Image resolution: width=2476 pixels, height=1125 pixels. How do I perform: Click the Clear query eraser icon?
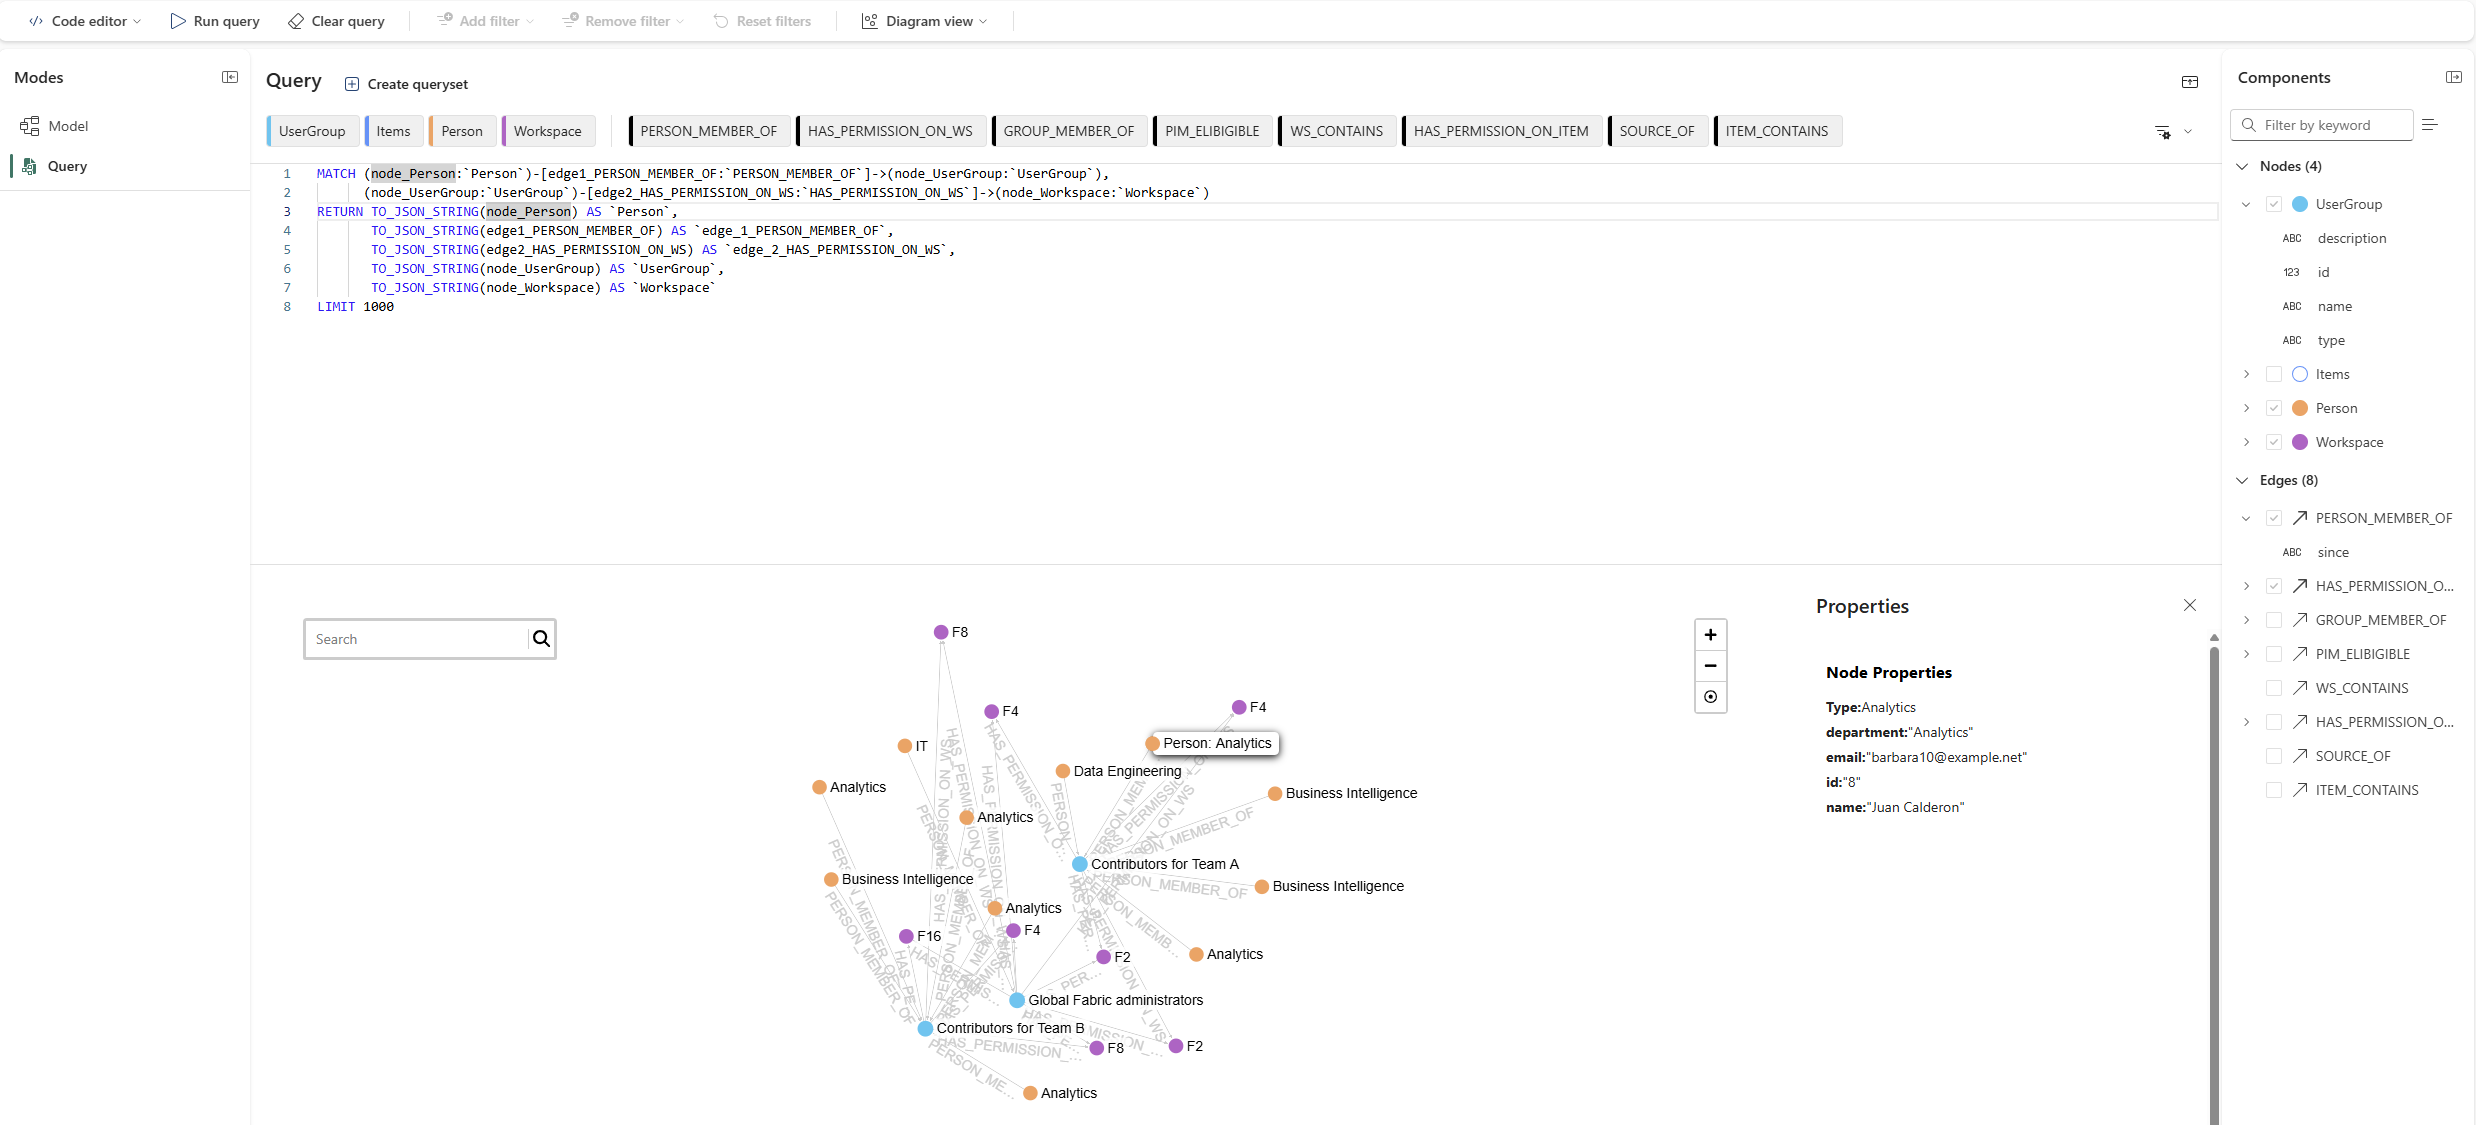pos(294,20)
